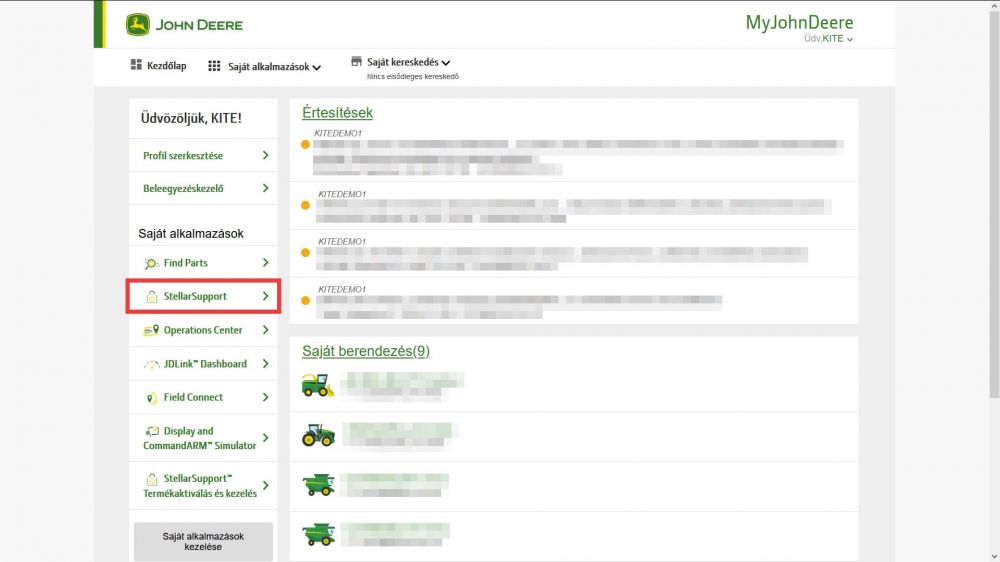This screenshot has height=562, width=1000.
Task: Open Field Connect application
Action: pos(203,397)
